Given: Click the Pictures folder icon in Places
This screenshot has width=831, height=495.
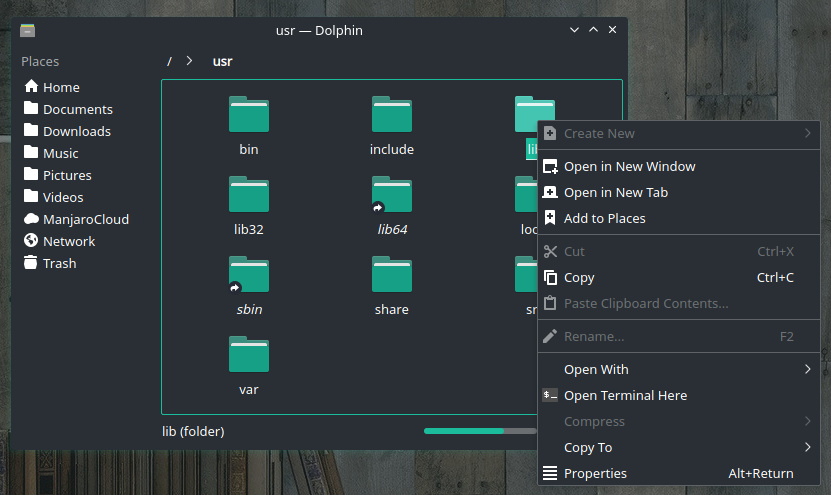Looking at the screenshot, I should coord(31,174).
